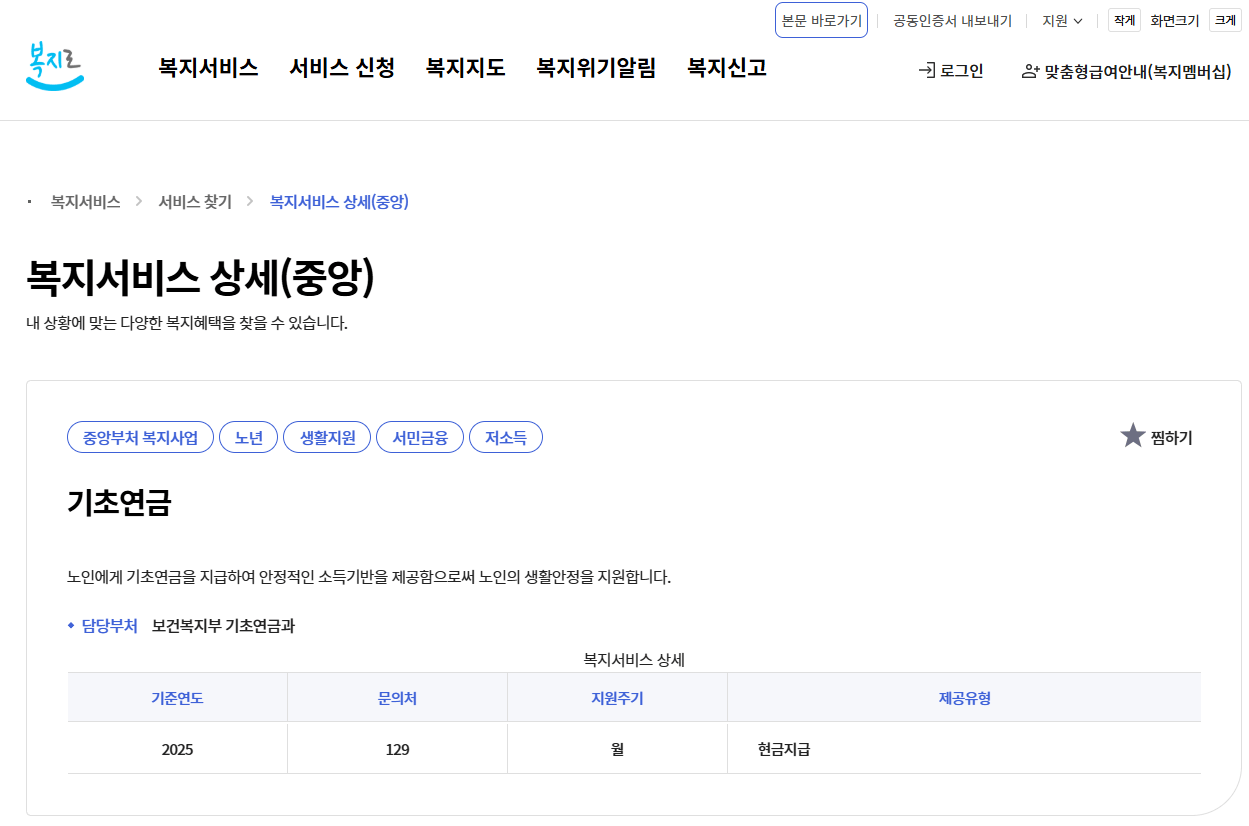Screen dimensions: 1249x826
Task: Click the 복지신고 menu
Action: pyautogui.click(x=725, y=67)
